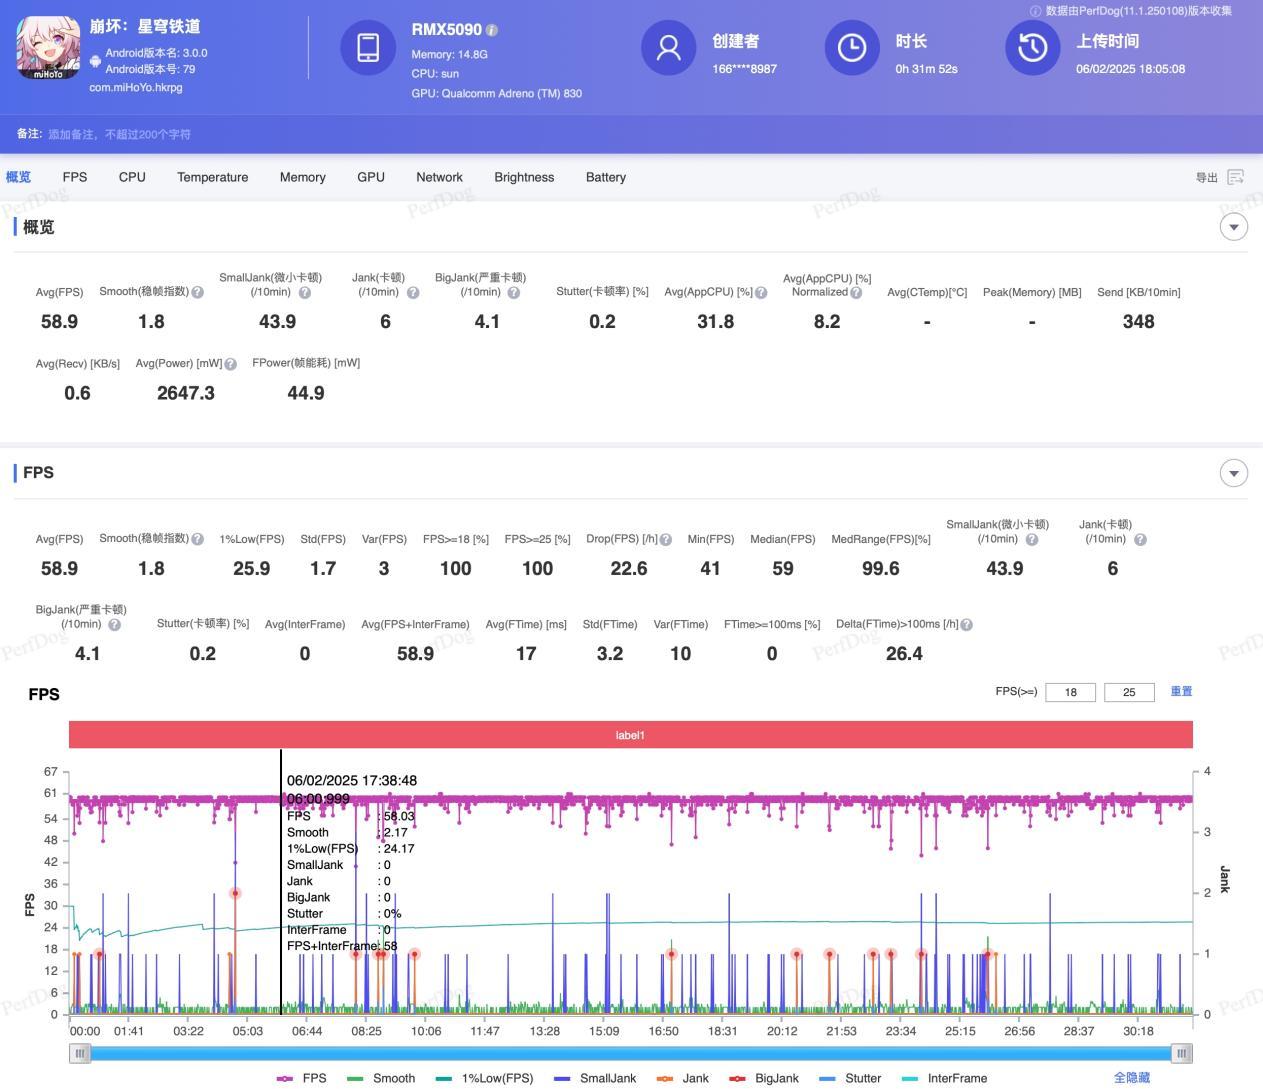Toggle Jank series in chart legend
The image size is (1263, 1089).
click(x=683, y=1078)
